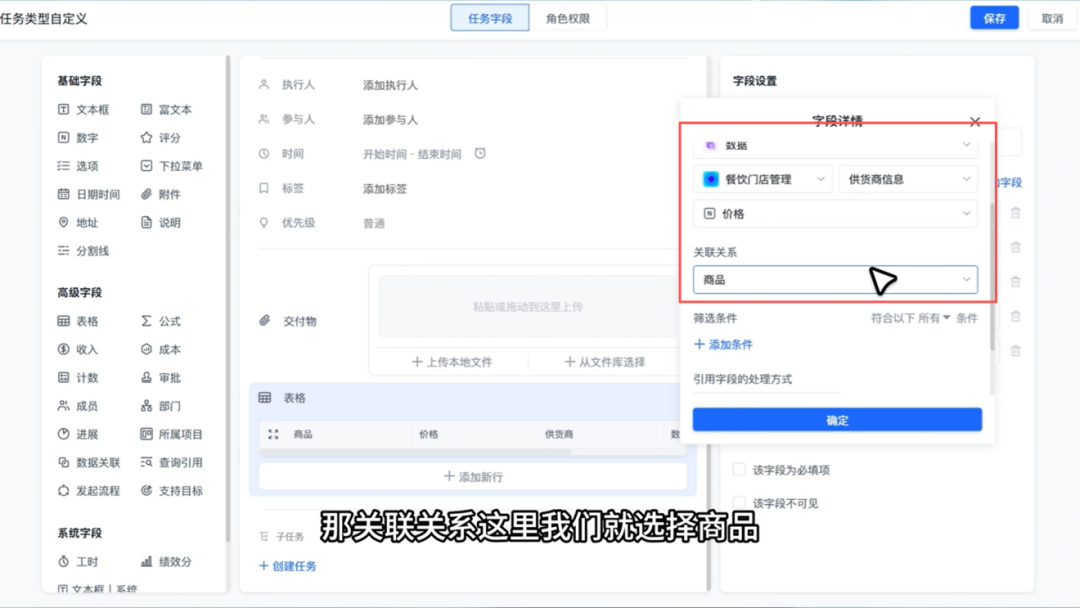Click 添加条件 link
This screenshot has height=608, width=1080.
pos(723,344)
